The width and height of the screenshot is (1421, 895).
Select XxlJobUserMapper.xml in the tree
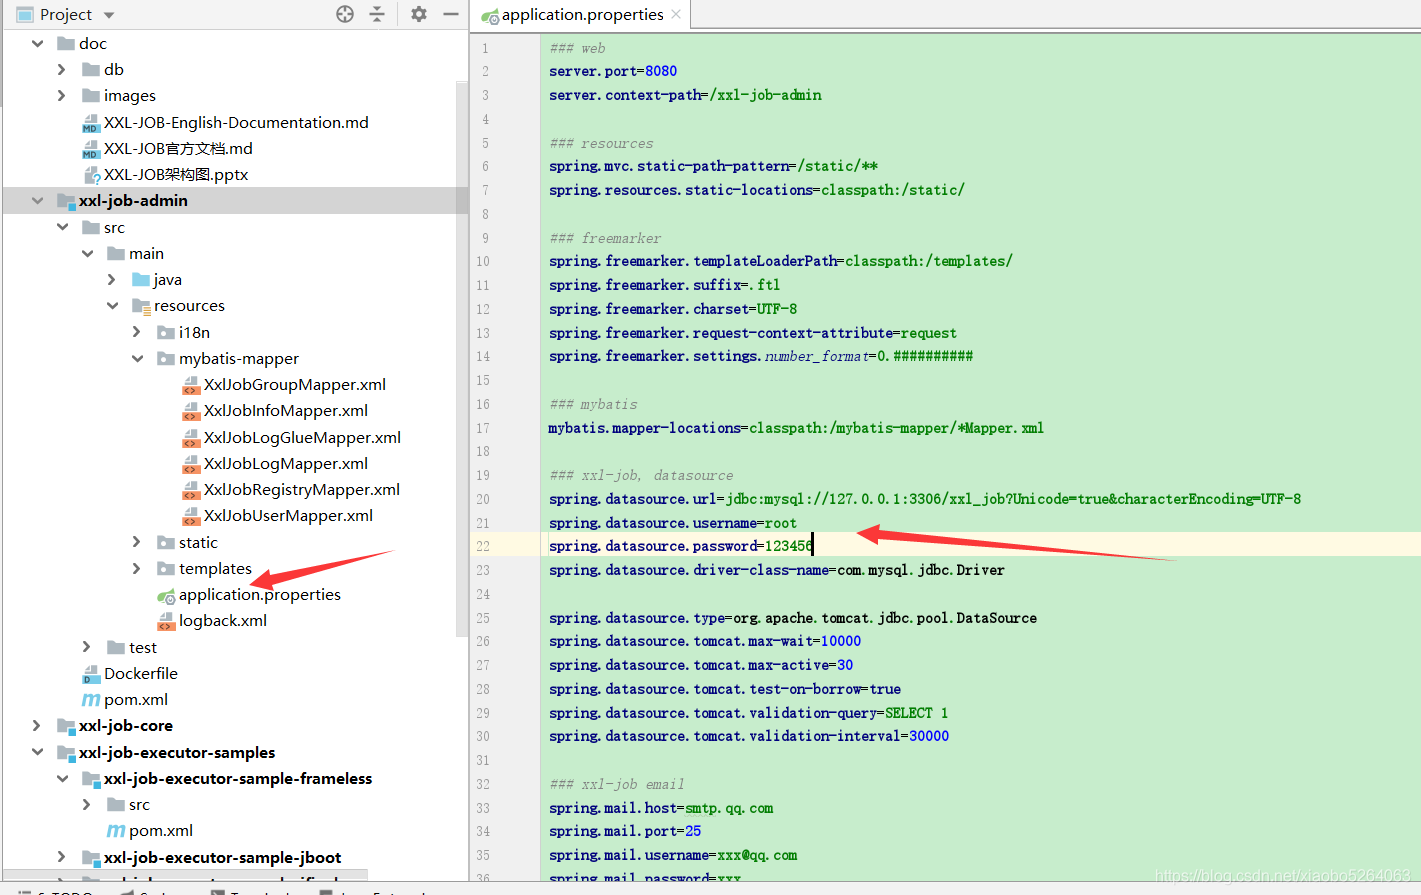coord(288,515)
